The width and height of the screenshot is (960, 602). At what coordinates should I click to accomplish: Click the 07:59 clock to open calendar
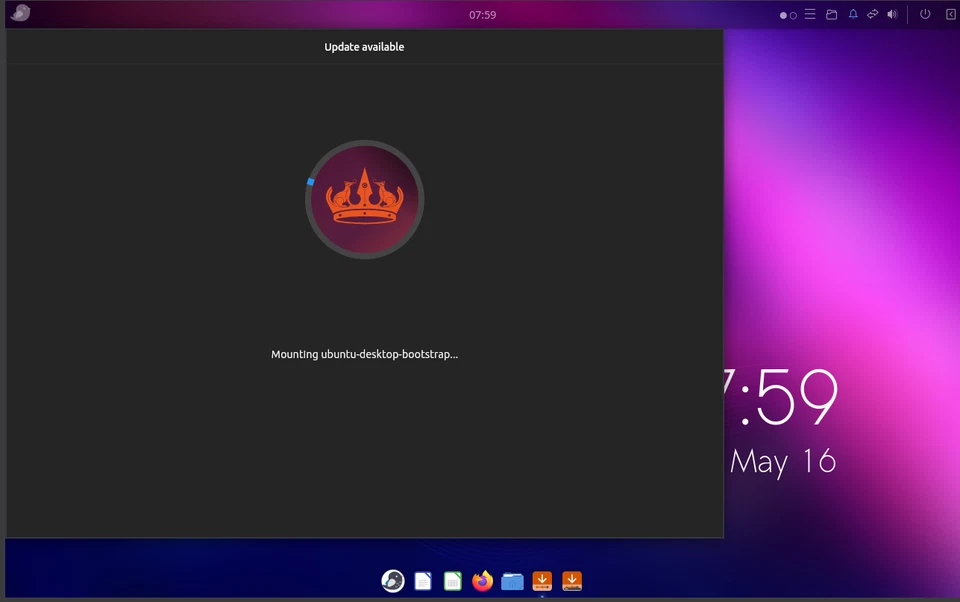click(482, 14)
